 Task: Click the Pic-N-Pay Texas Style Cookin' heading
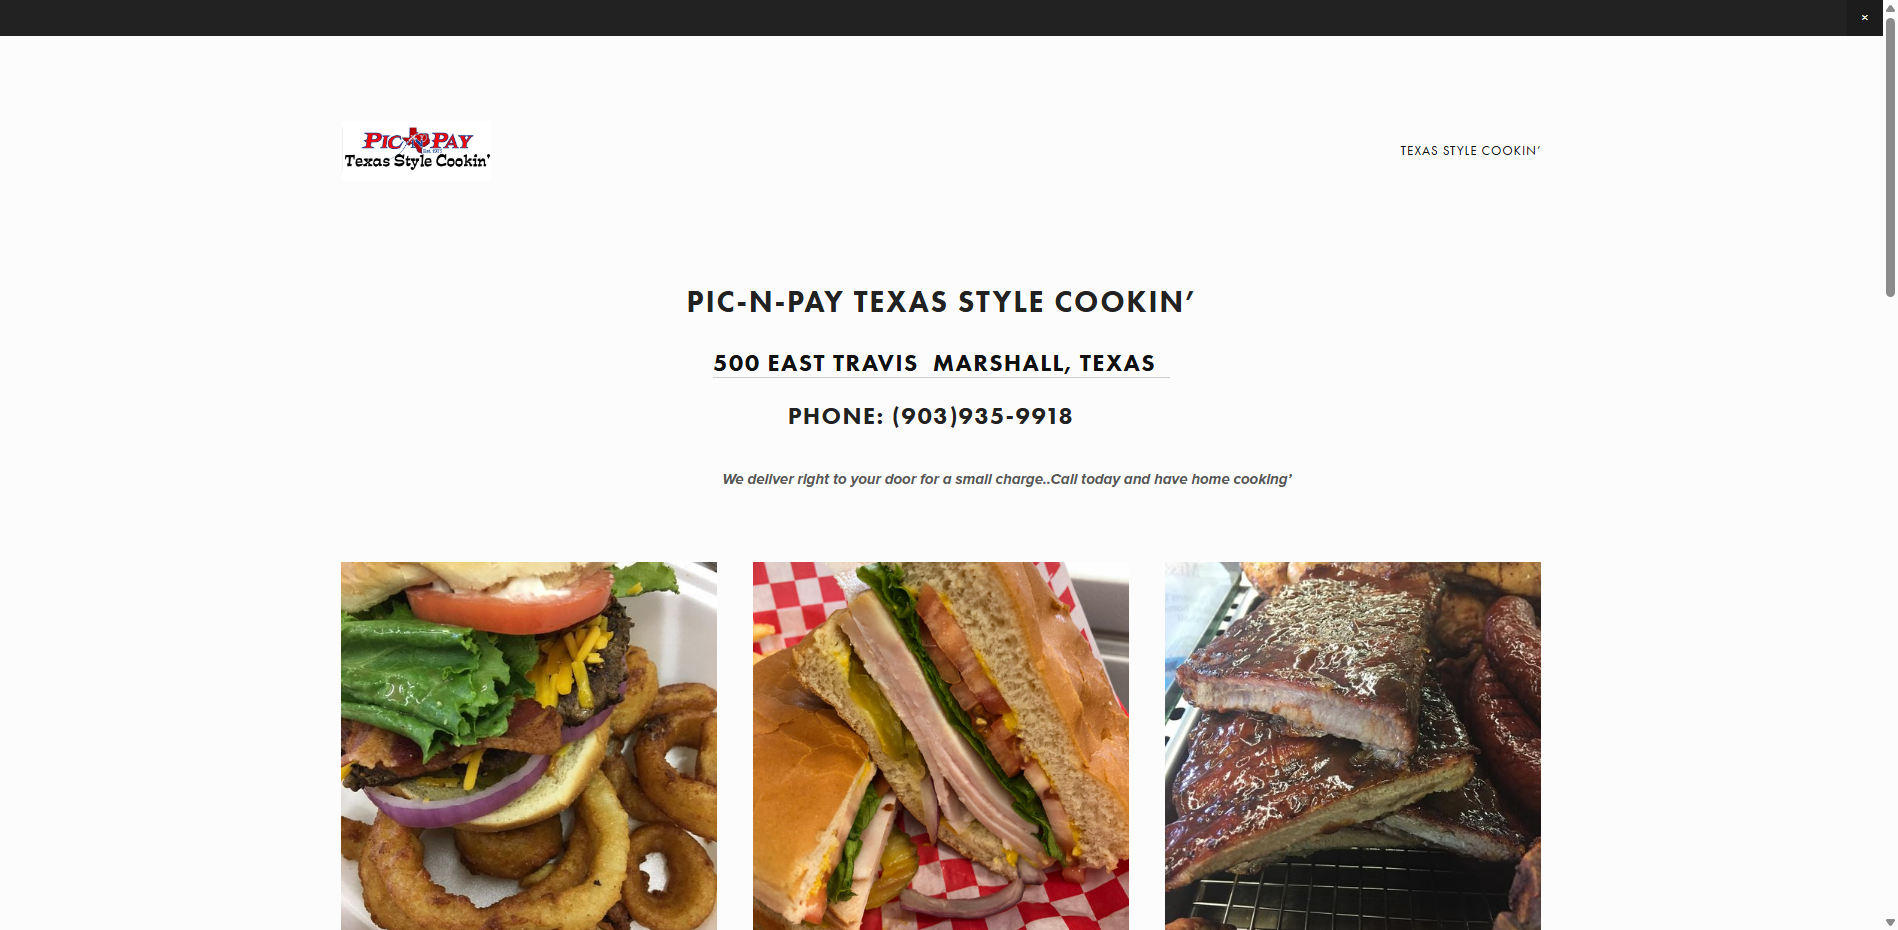940,302
